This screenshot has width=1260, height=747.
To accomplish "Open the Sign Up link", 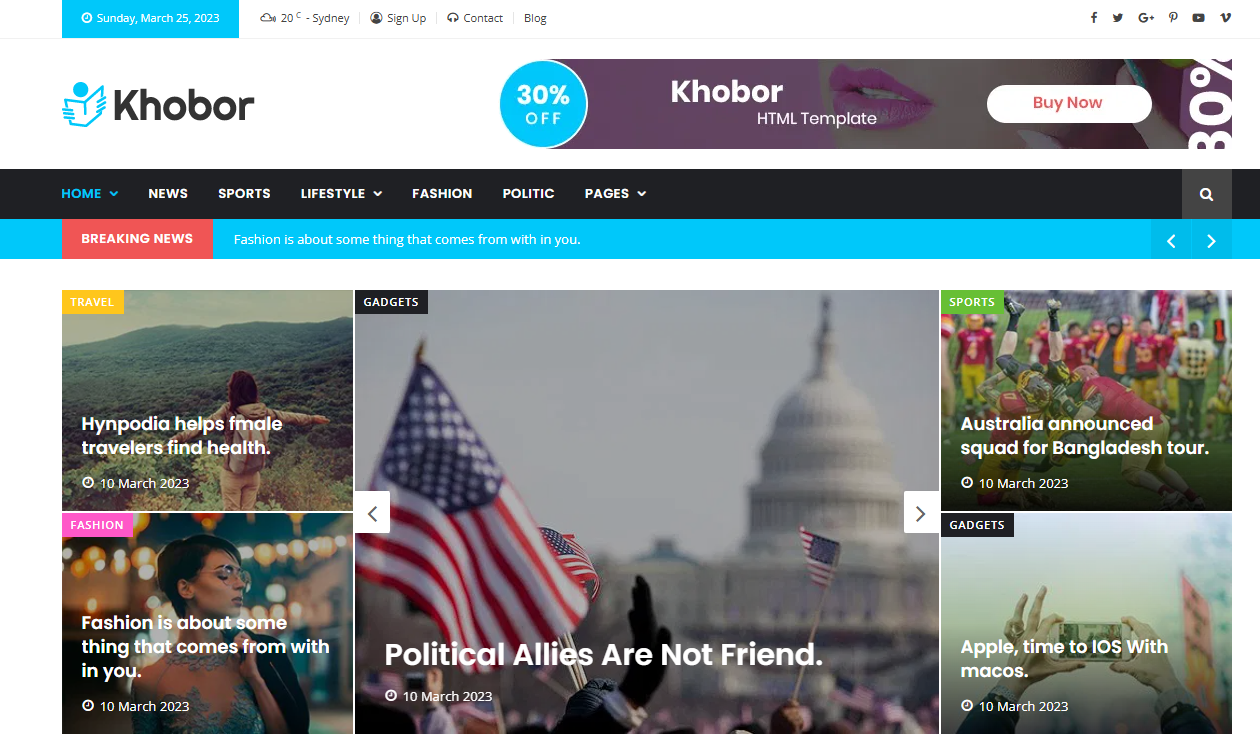I will (x=398, y=18).
